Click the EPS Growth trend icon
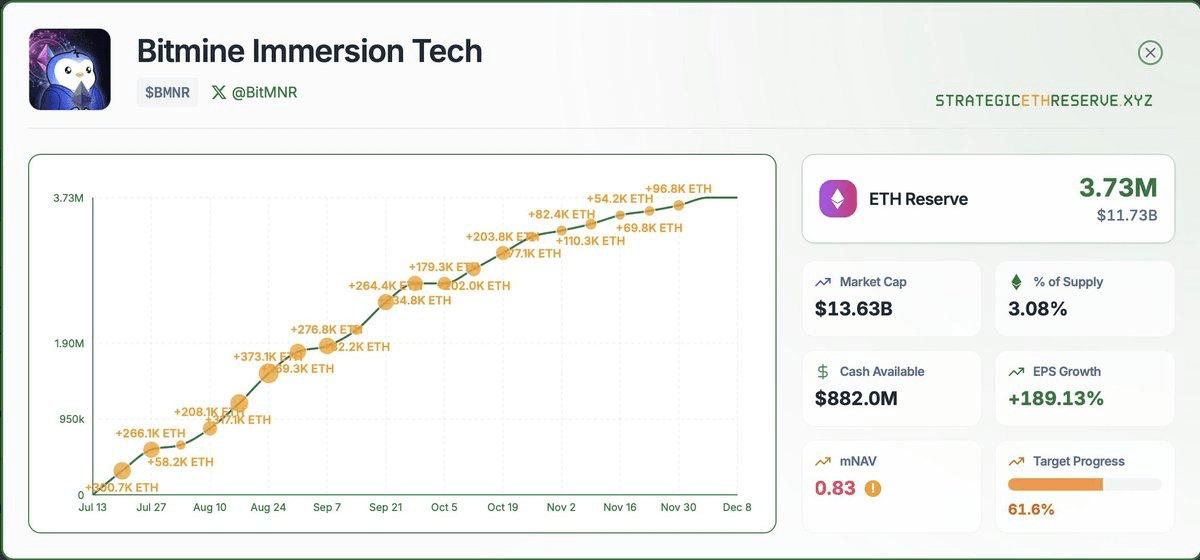 point(1017,372)
